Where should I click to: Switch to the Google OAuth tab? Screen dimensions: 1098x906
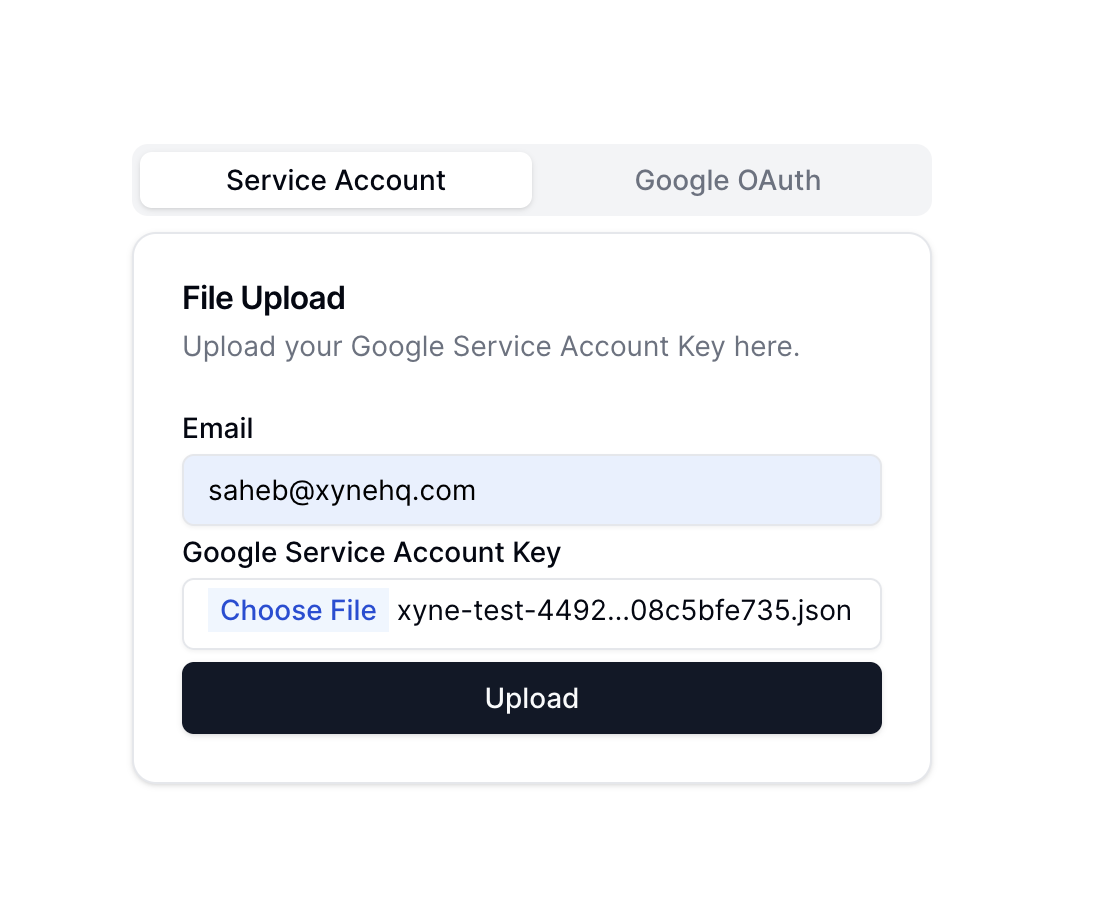[728, 180]
